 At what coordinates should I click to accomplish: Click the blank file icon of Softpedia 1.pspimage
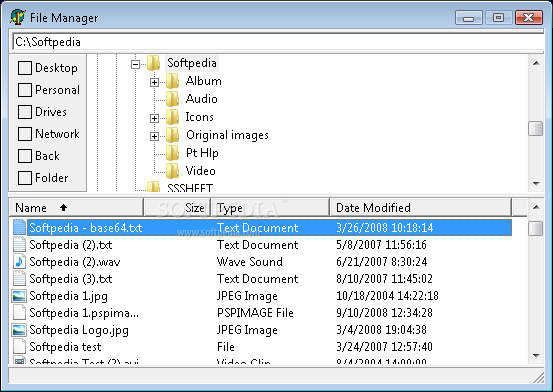pos(19,312)
